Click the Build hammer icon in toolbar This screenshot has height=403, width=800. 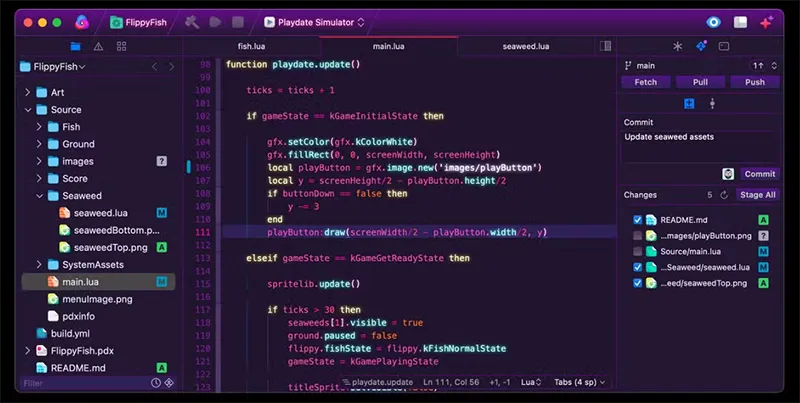pos(191,21)
